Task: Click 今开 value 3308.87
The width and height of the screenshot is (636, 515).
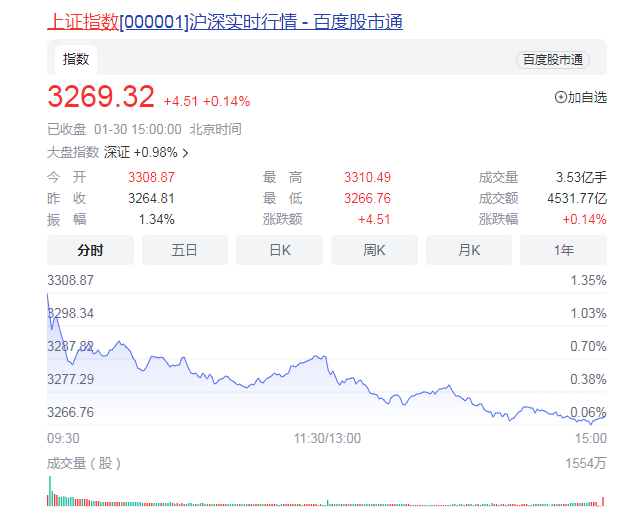Action: (x=151, y=177)
